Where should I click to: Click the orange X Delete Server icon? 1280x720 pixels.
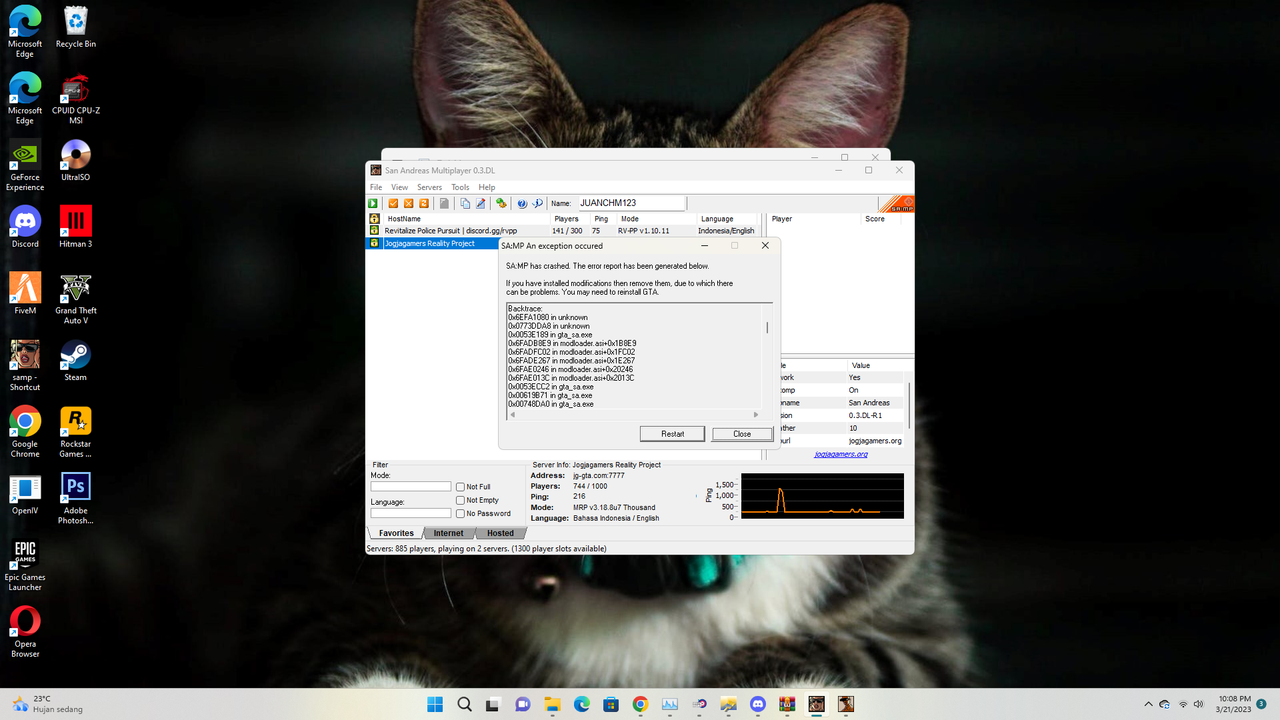409,203
